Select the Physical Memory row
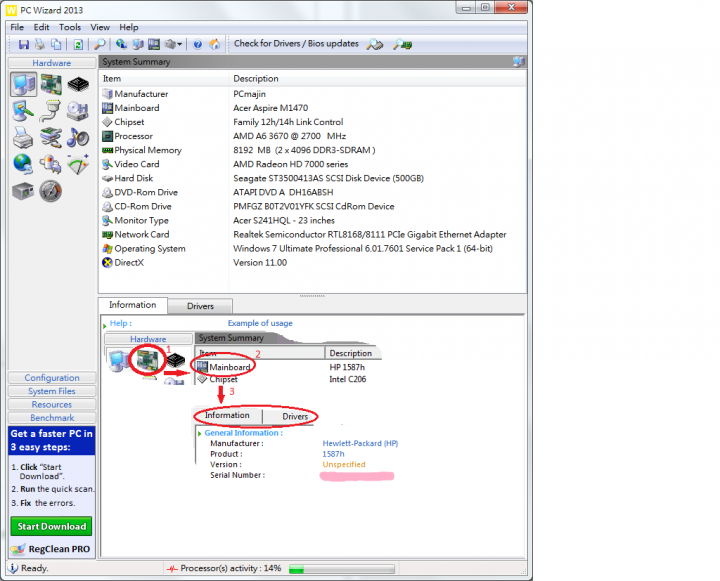This screenshot has width=720, height=581. pos(313,150)
